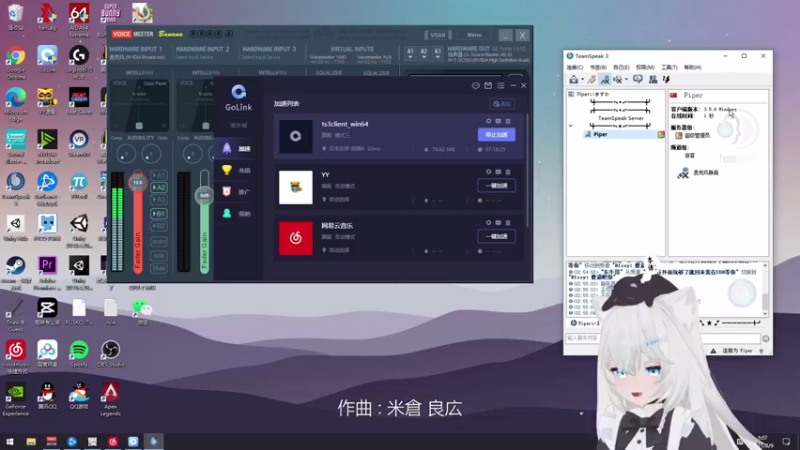Open the AIDA64 Extreme desktop shortcut
This screenshot has height=450, width=800.
(79, 19)
